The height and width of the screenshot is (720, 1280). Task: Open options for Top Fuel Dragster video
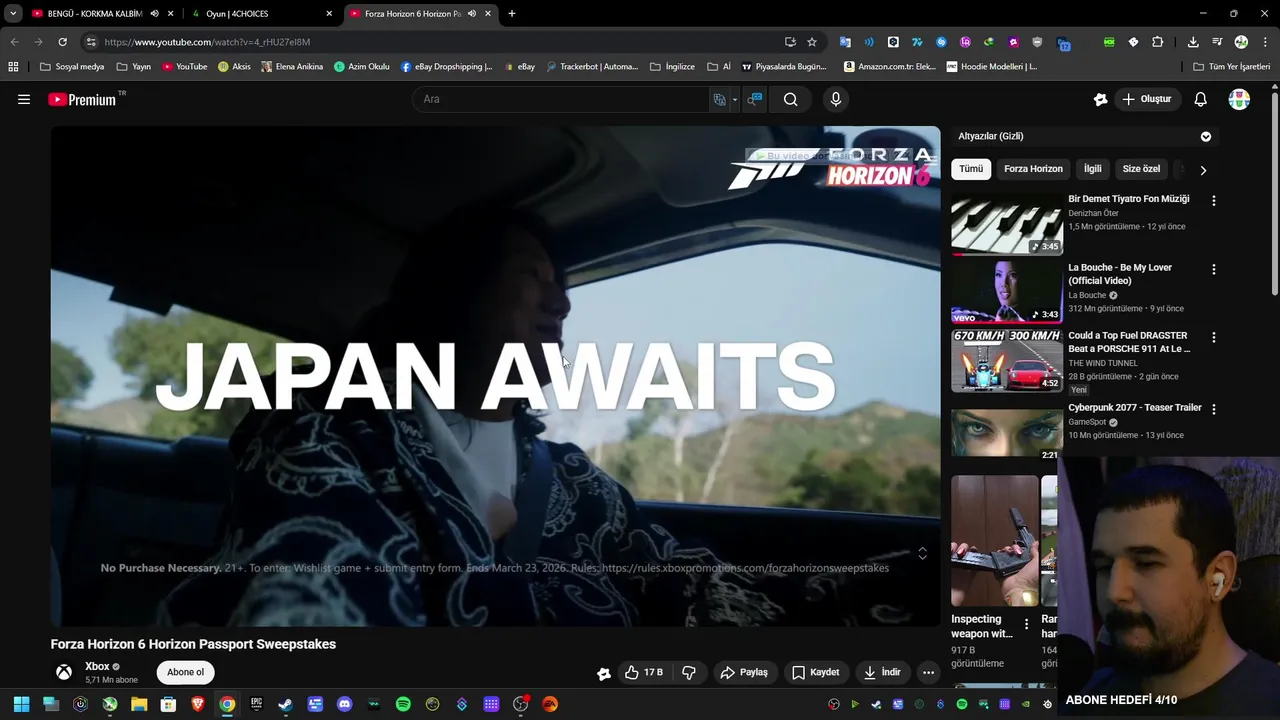pos(1213,338)
